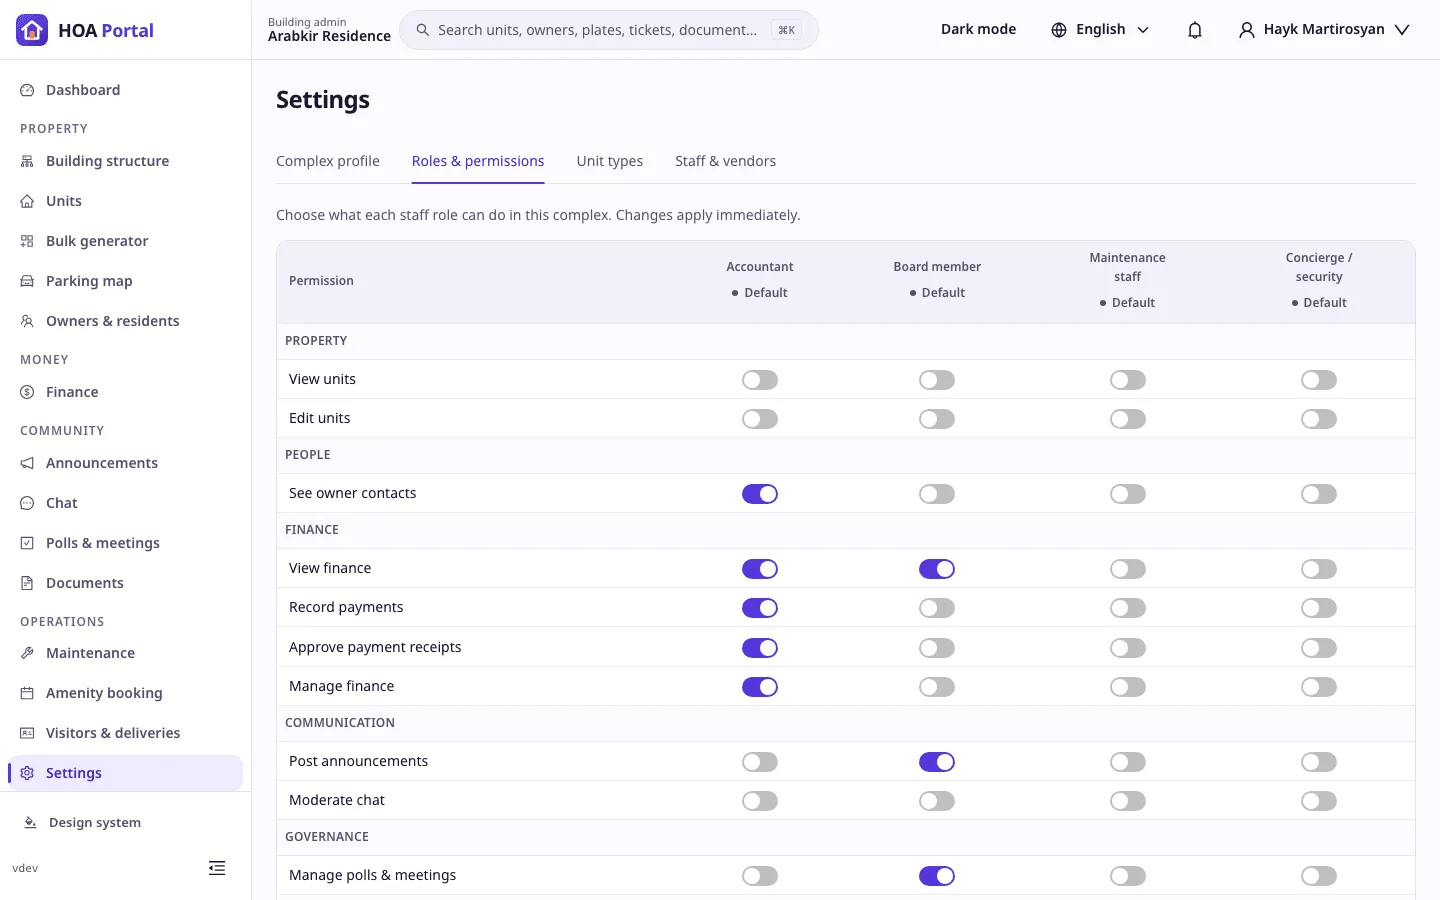
Task: Click the Units house icon
Action: [27, 201]
